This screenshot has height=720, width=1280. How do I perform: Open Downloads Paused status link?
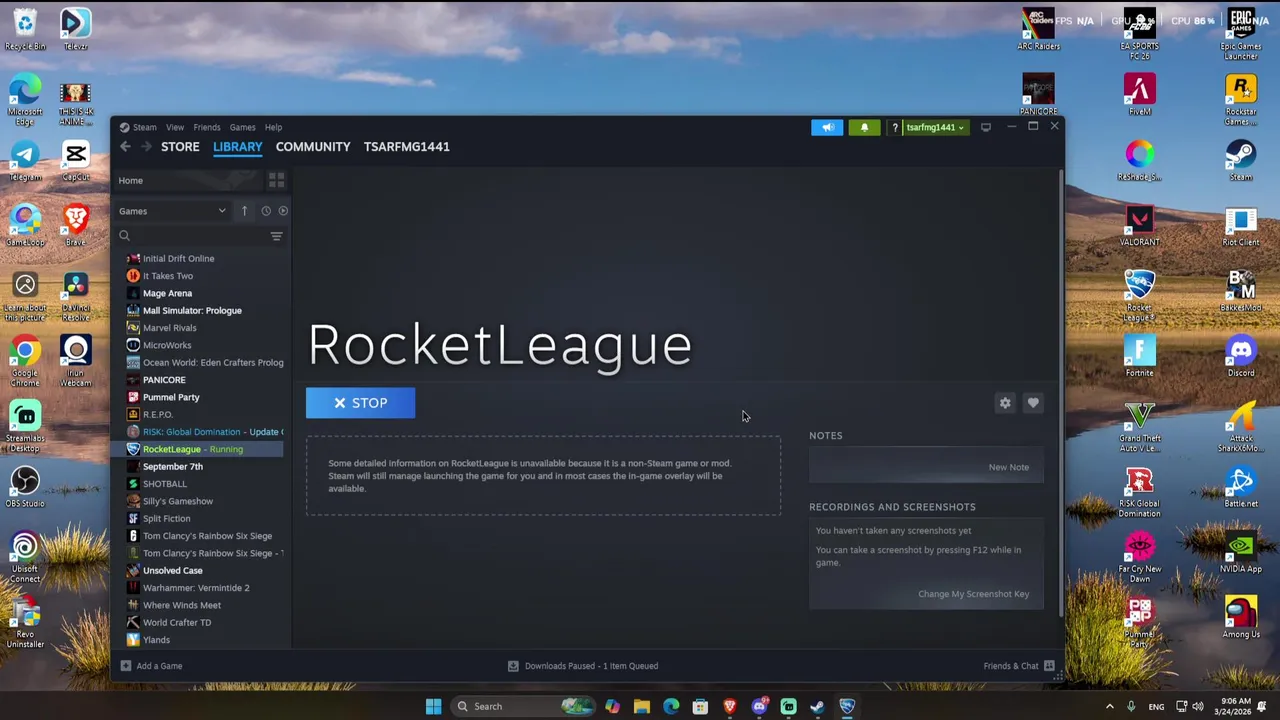point(591,666)
